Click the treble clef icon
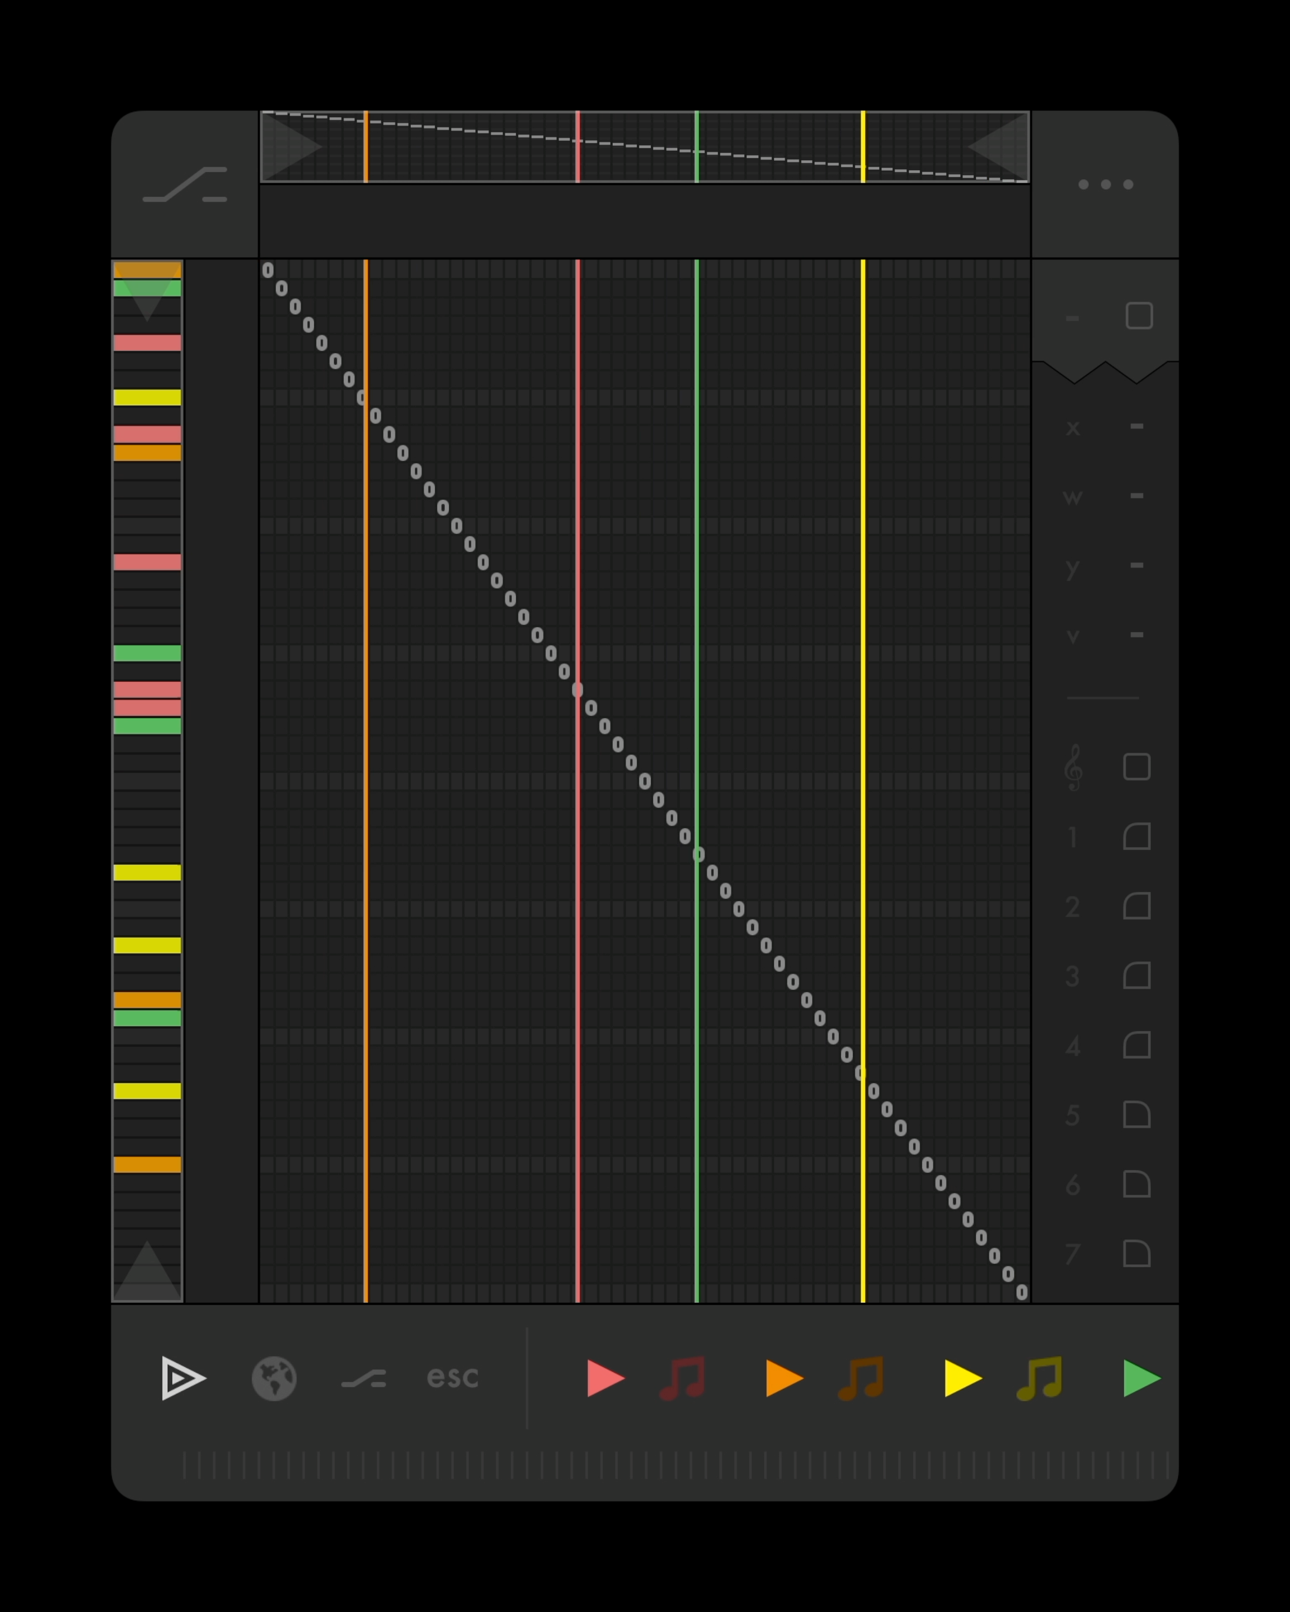 tap(1073, 768)
